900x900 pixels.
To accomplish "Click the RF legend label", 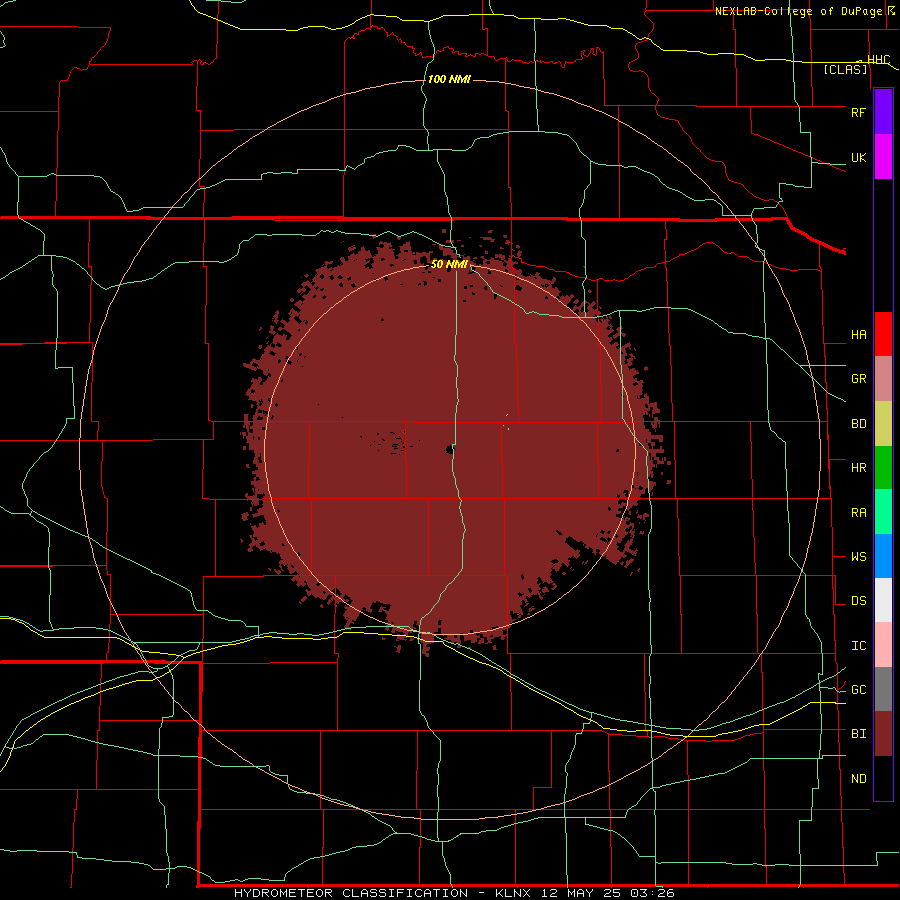I will [x=858, y=112].
